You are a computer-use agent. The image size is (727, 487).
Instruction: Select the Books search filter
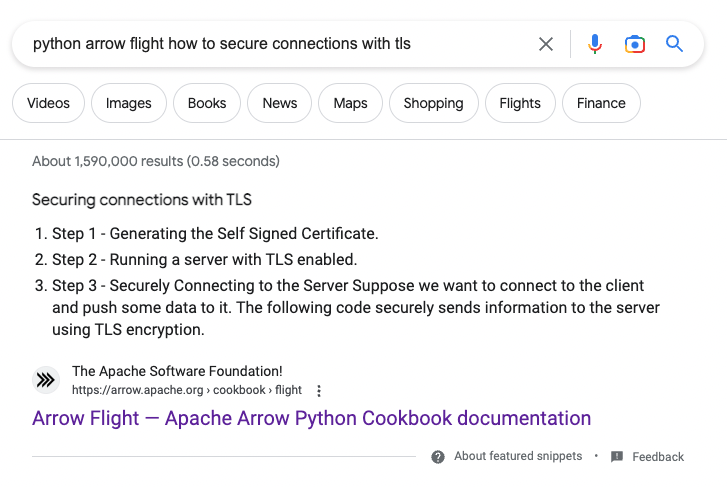(x=207, y=103)
